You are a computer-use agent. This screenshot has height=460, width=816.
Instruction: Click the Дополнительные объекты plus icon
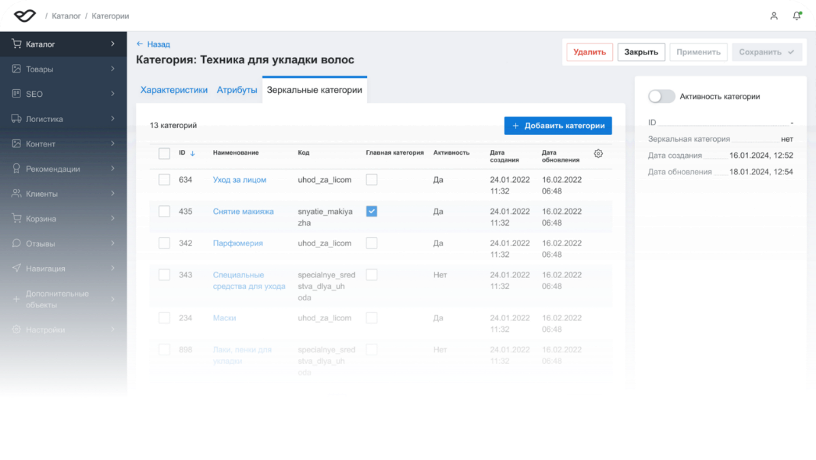(17, 299)
